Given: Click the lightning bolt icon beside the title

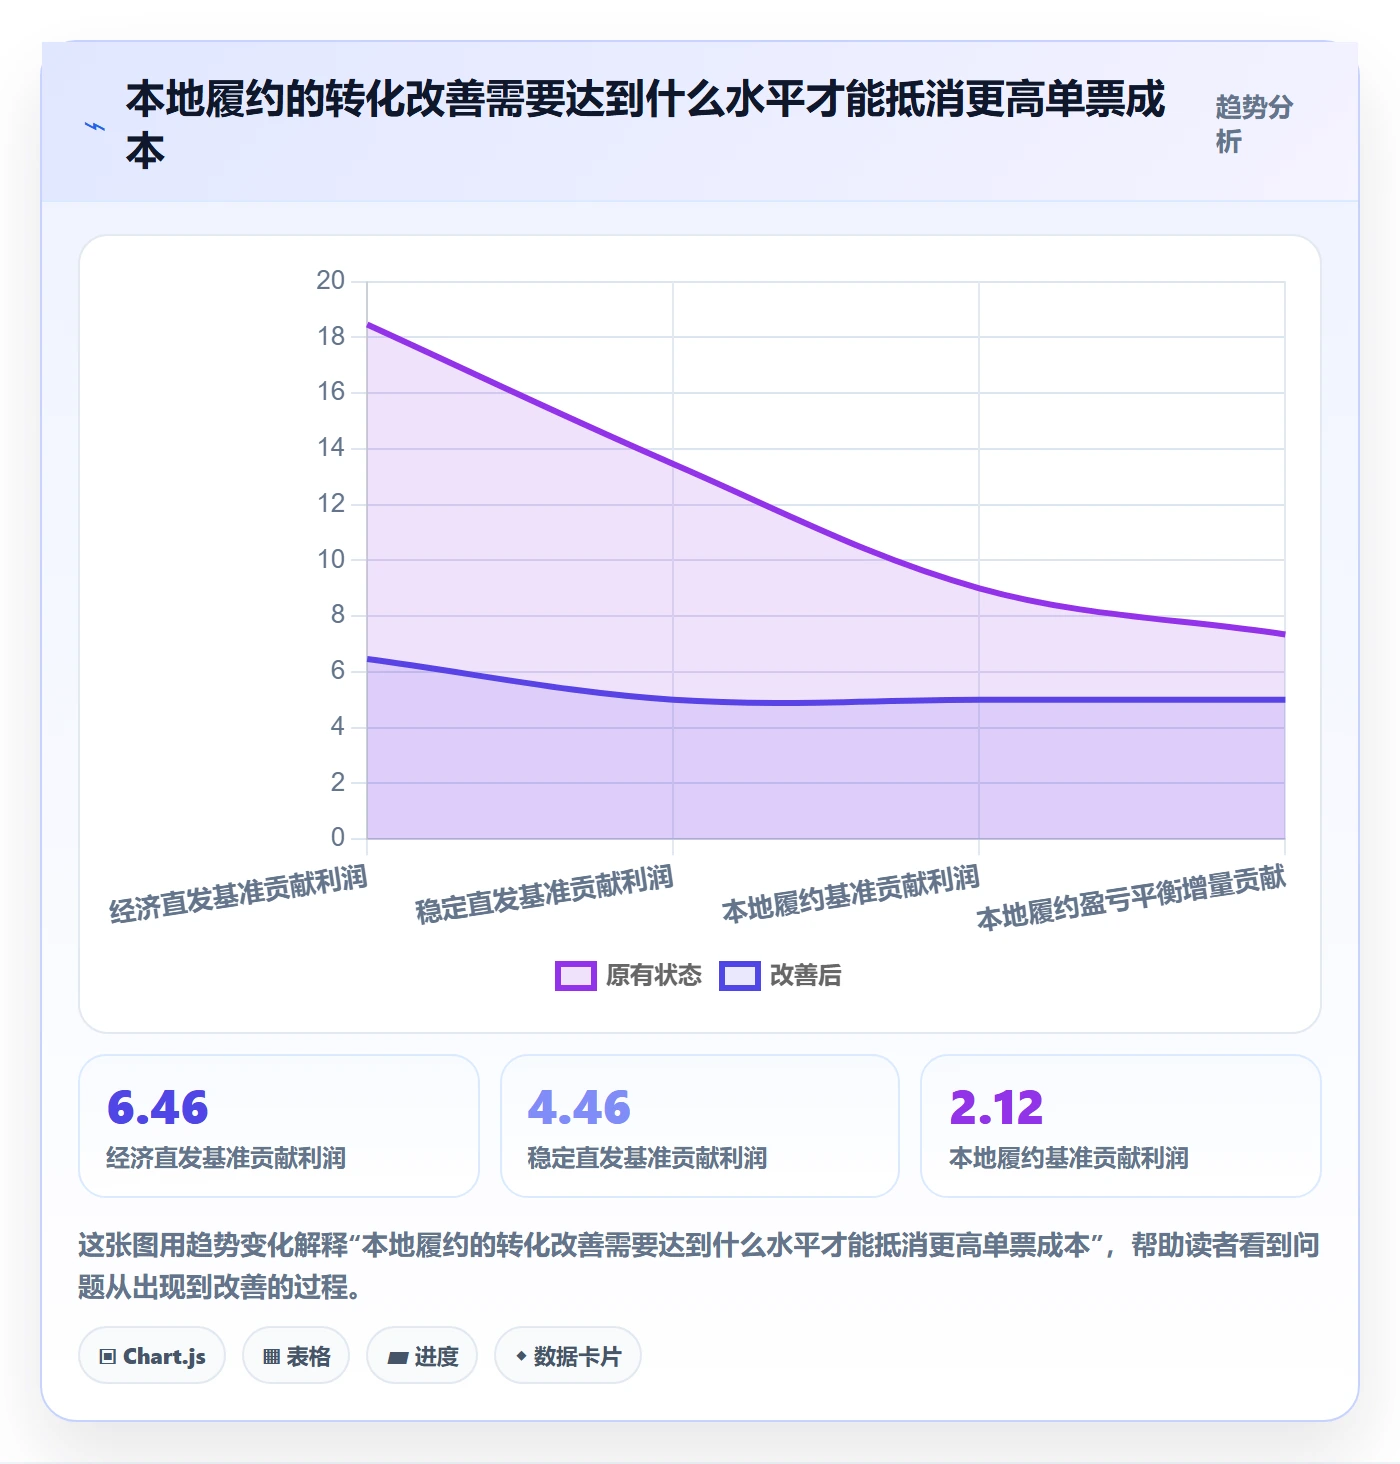Looking at the screenshot, I should [95, 126].
